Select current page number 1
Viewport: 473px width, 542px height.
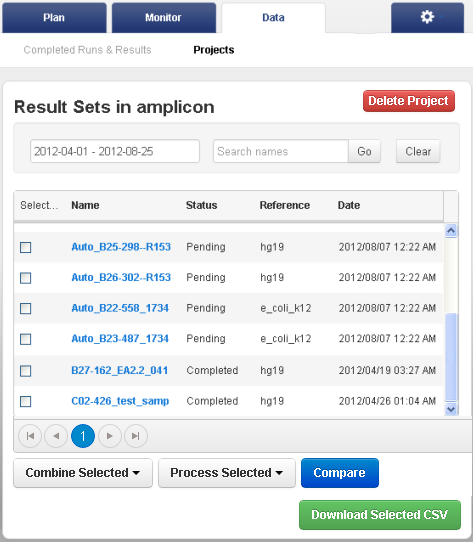click(x=83, y=436)
